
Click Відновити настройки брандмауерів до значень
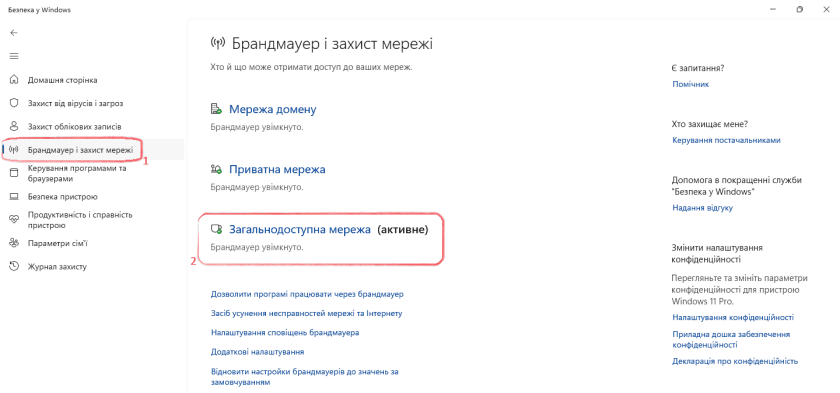click(305, 377)
